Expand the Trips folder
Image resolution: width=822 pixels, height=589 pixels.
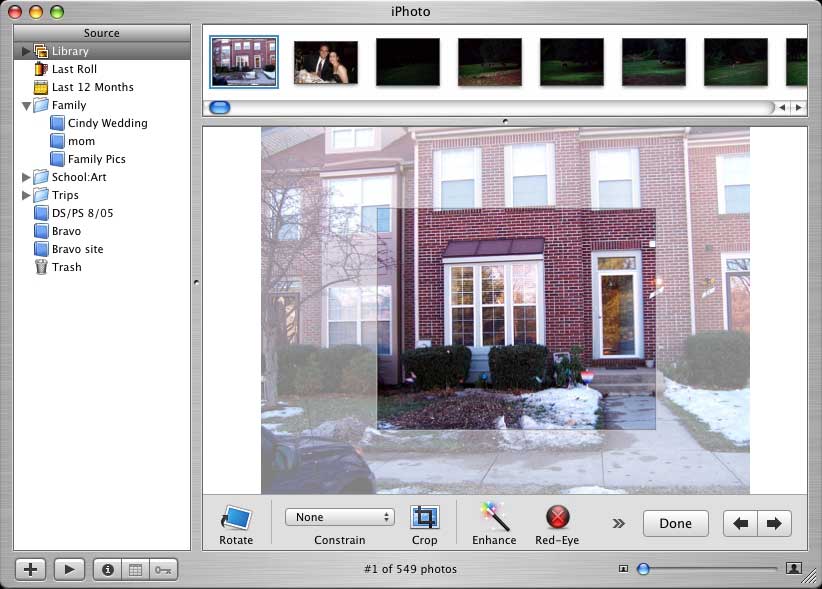[x=26, y=195]
